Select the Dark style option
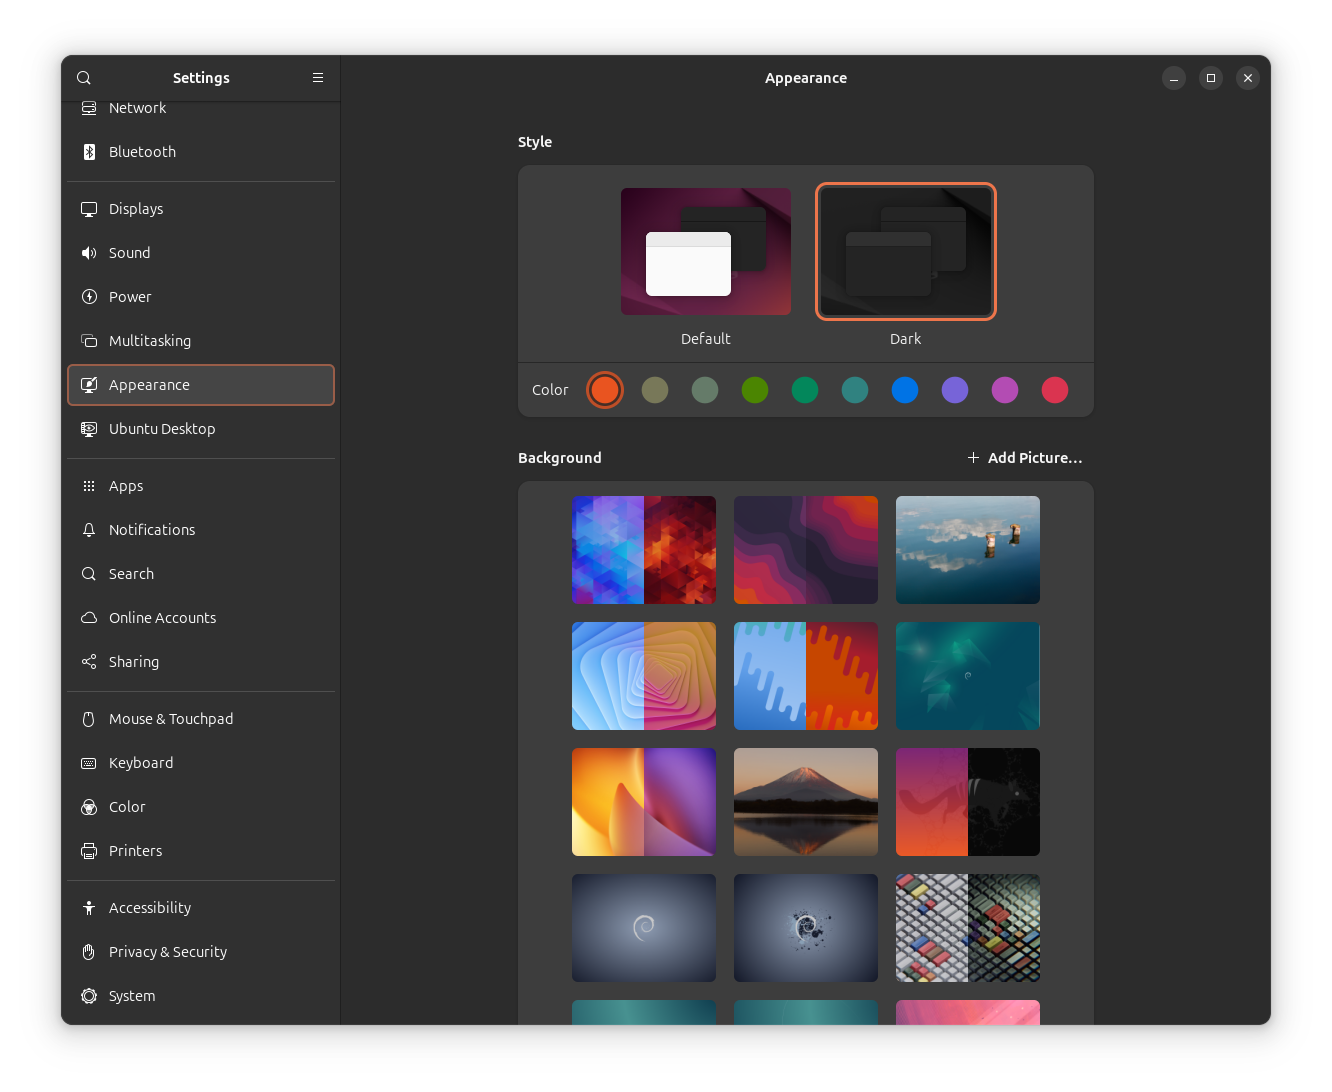Screen dimensions: 1332x1092 click(905, 252)
